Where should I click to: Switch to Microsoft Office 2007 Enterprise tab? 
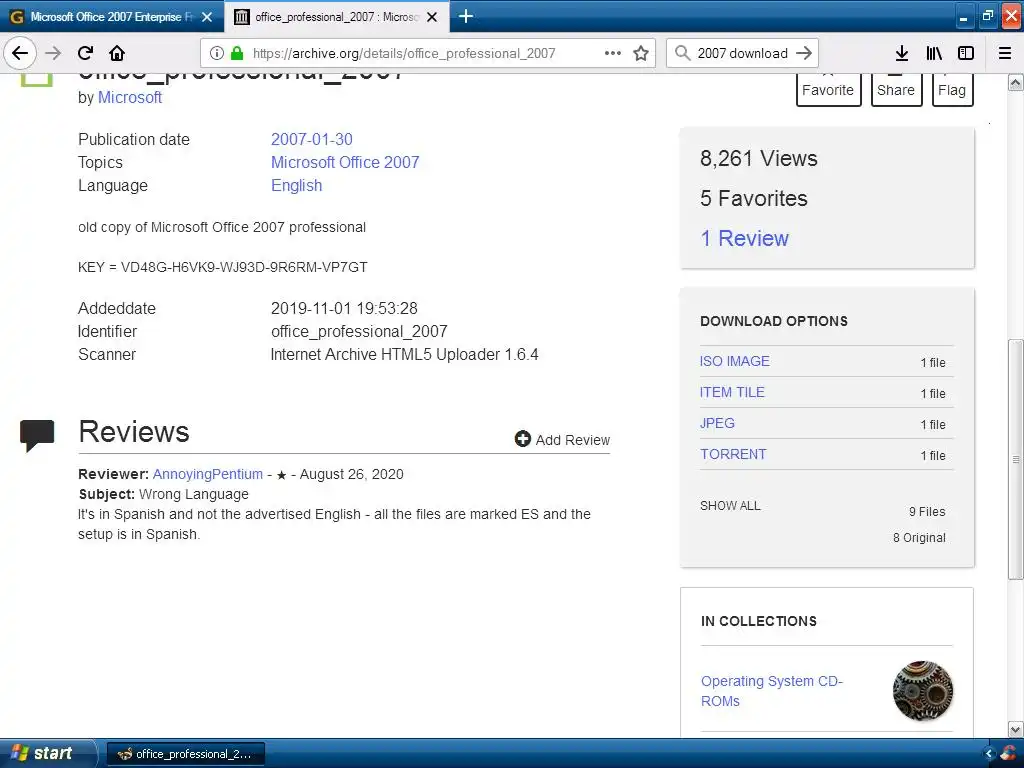click(112, 17)
